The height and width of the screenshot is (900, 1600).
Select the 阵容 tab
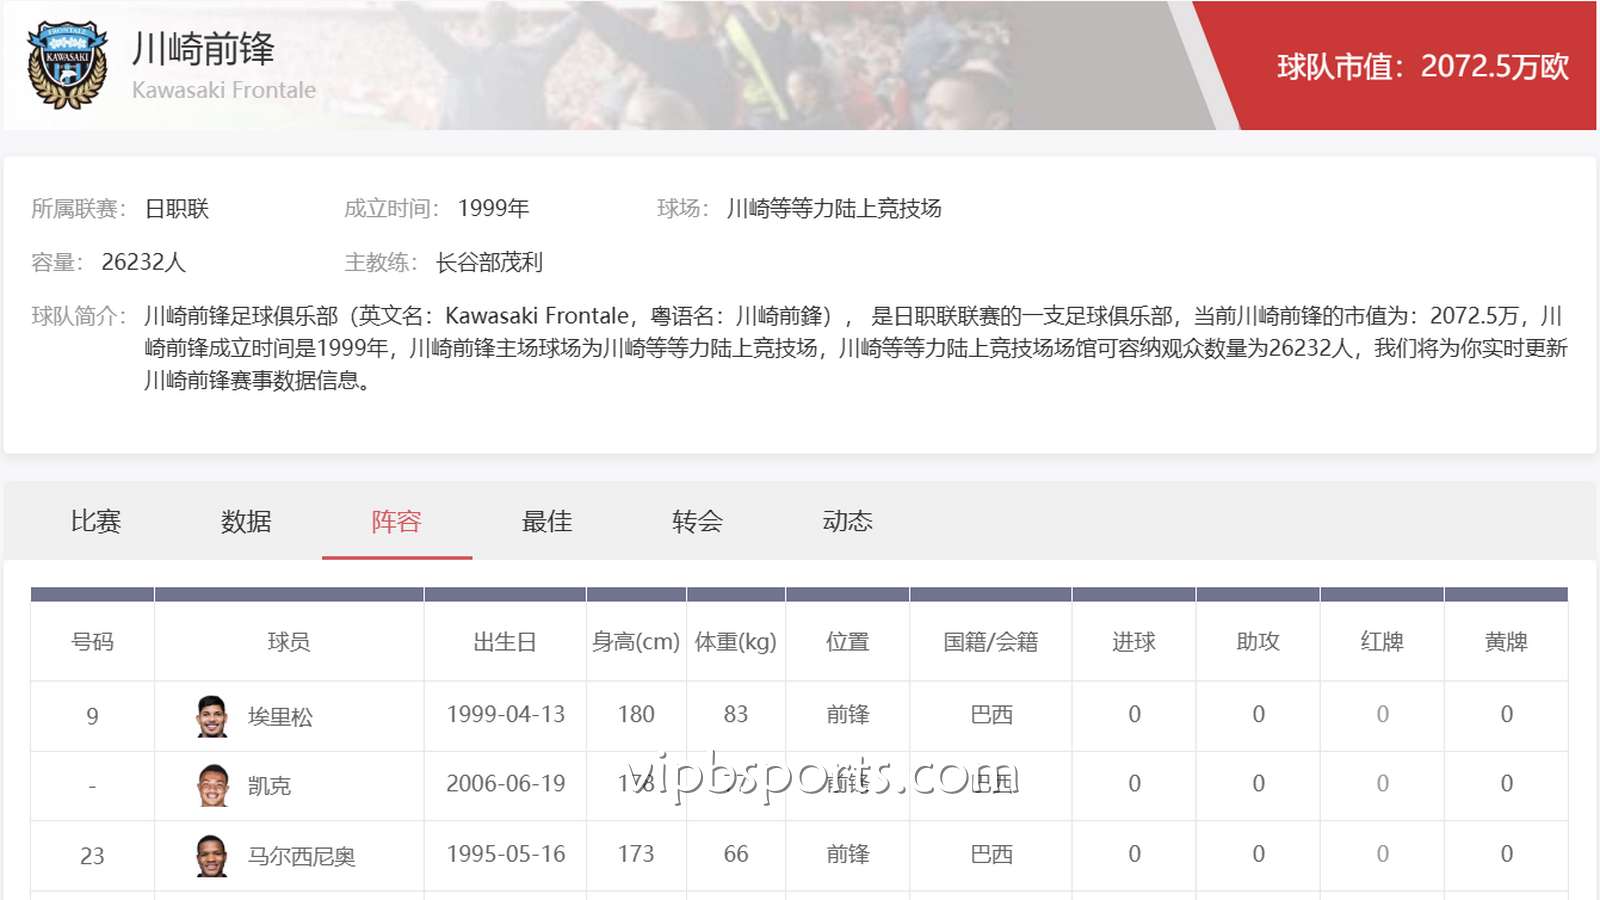pyautogui.click(x=397, y=521)
